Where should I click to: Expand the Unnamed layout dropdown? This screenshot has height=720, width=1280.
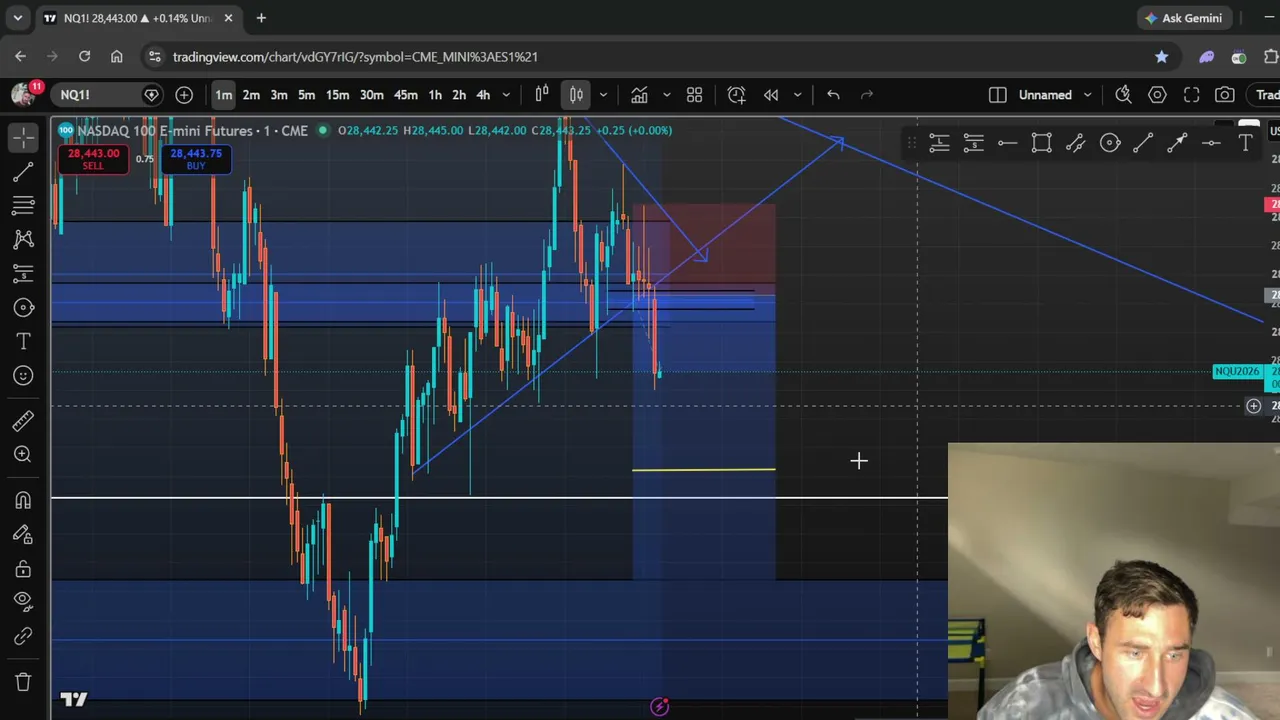click(1087, 95)
